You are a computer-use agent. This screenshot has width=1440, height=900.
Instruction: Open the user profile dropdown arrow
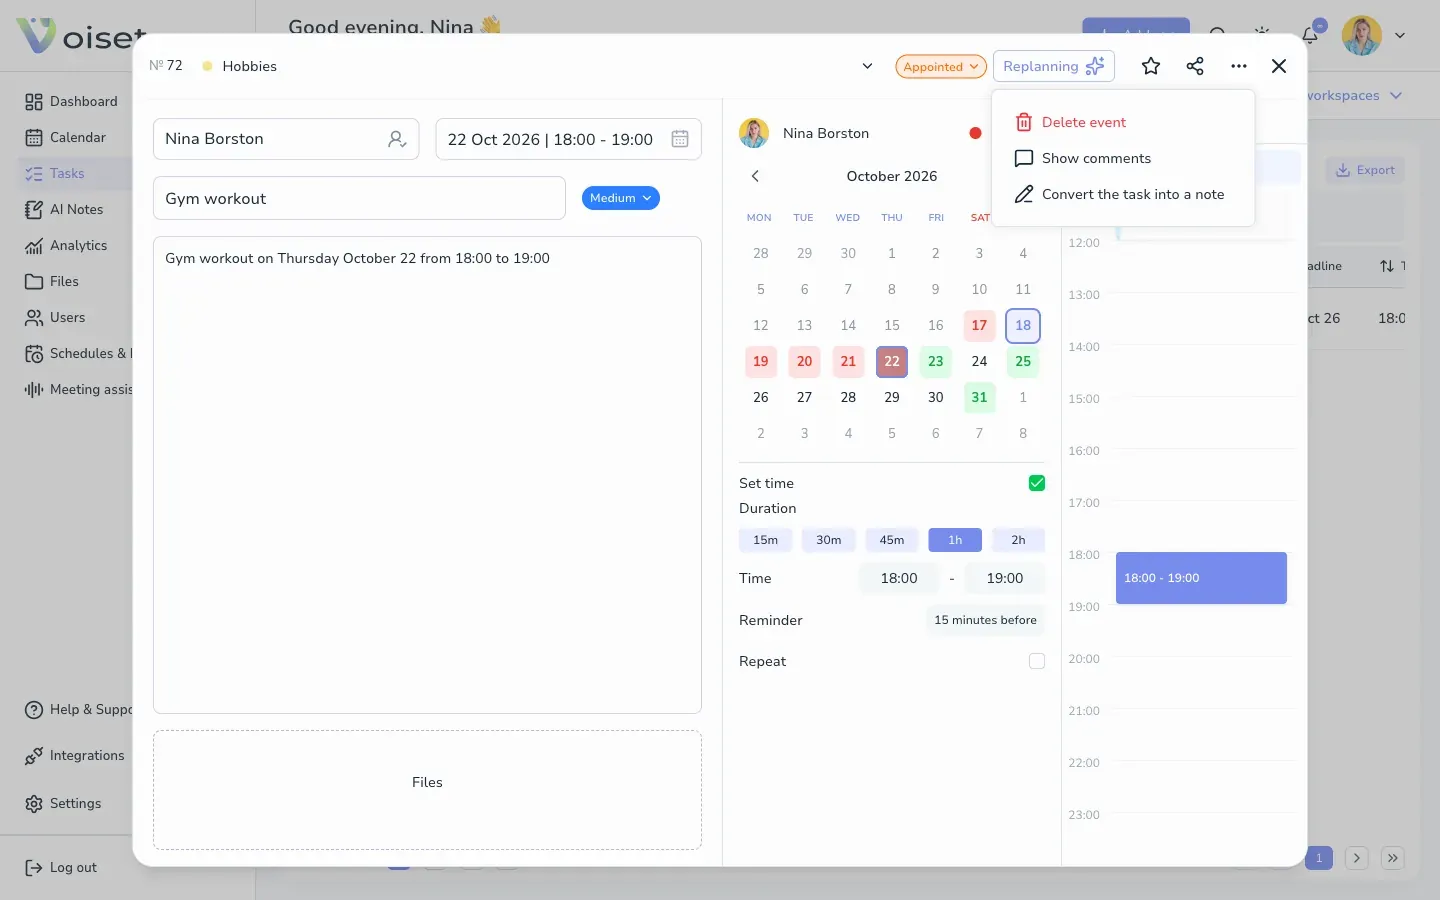tap(1400, 36)
